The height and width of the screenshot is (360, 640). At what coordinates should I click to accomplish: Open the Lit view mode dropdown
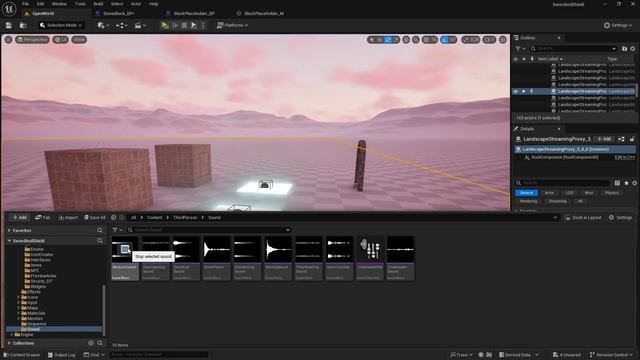(60, 40)
